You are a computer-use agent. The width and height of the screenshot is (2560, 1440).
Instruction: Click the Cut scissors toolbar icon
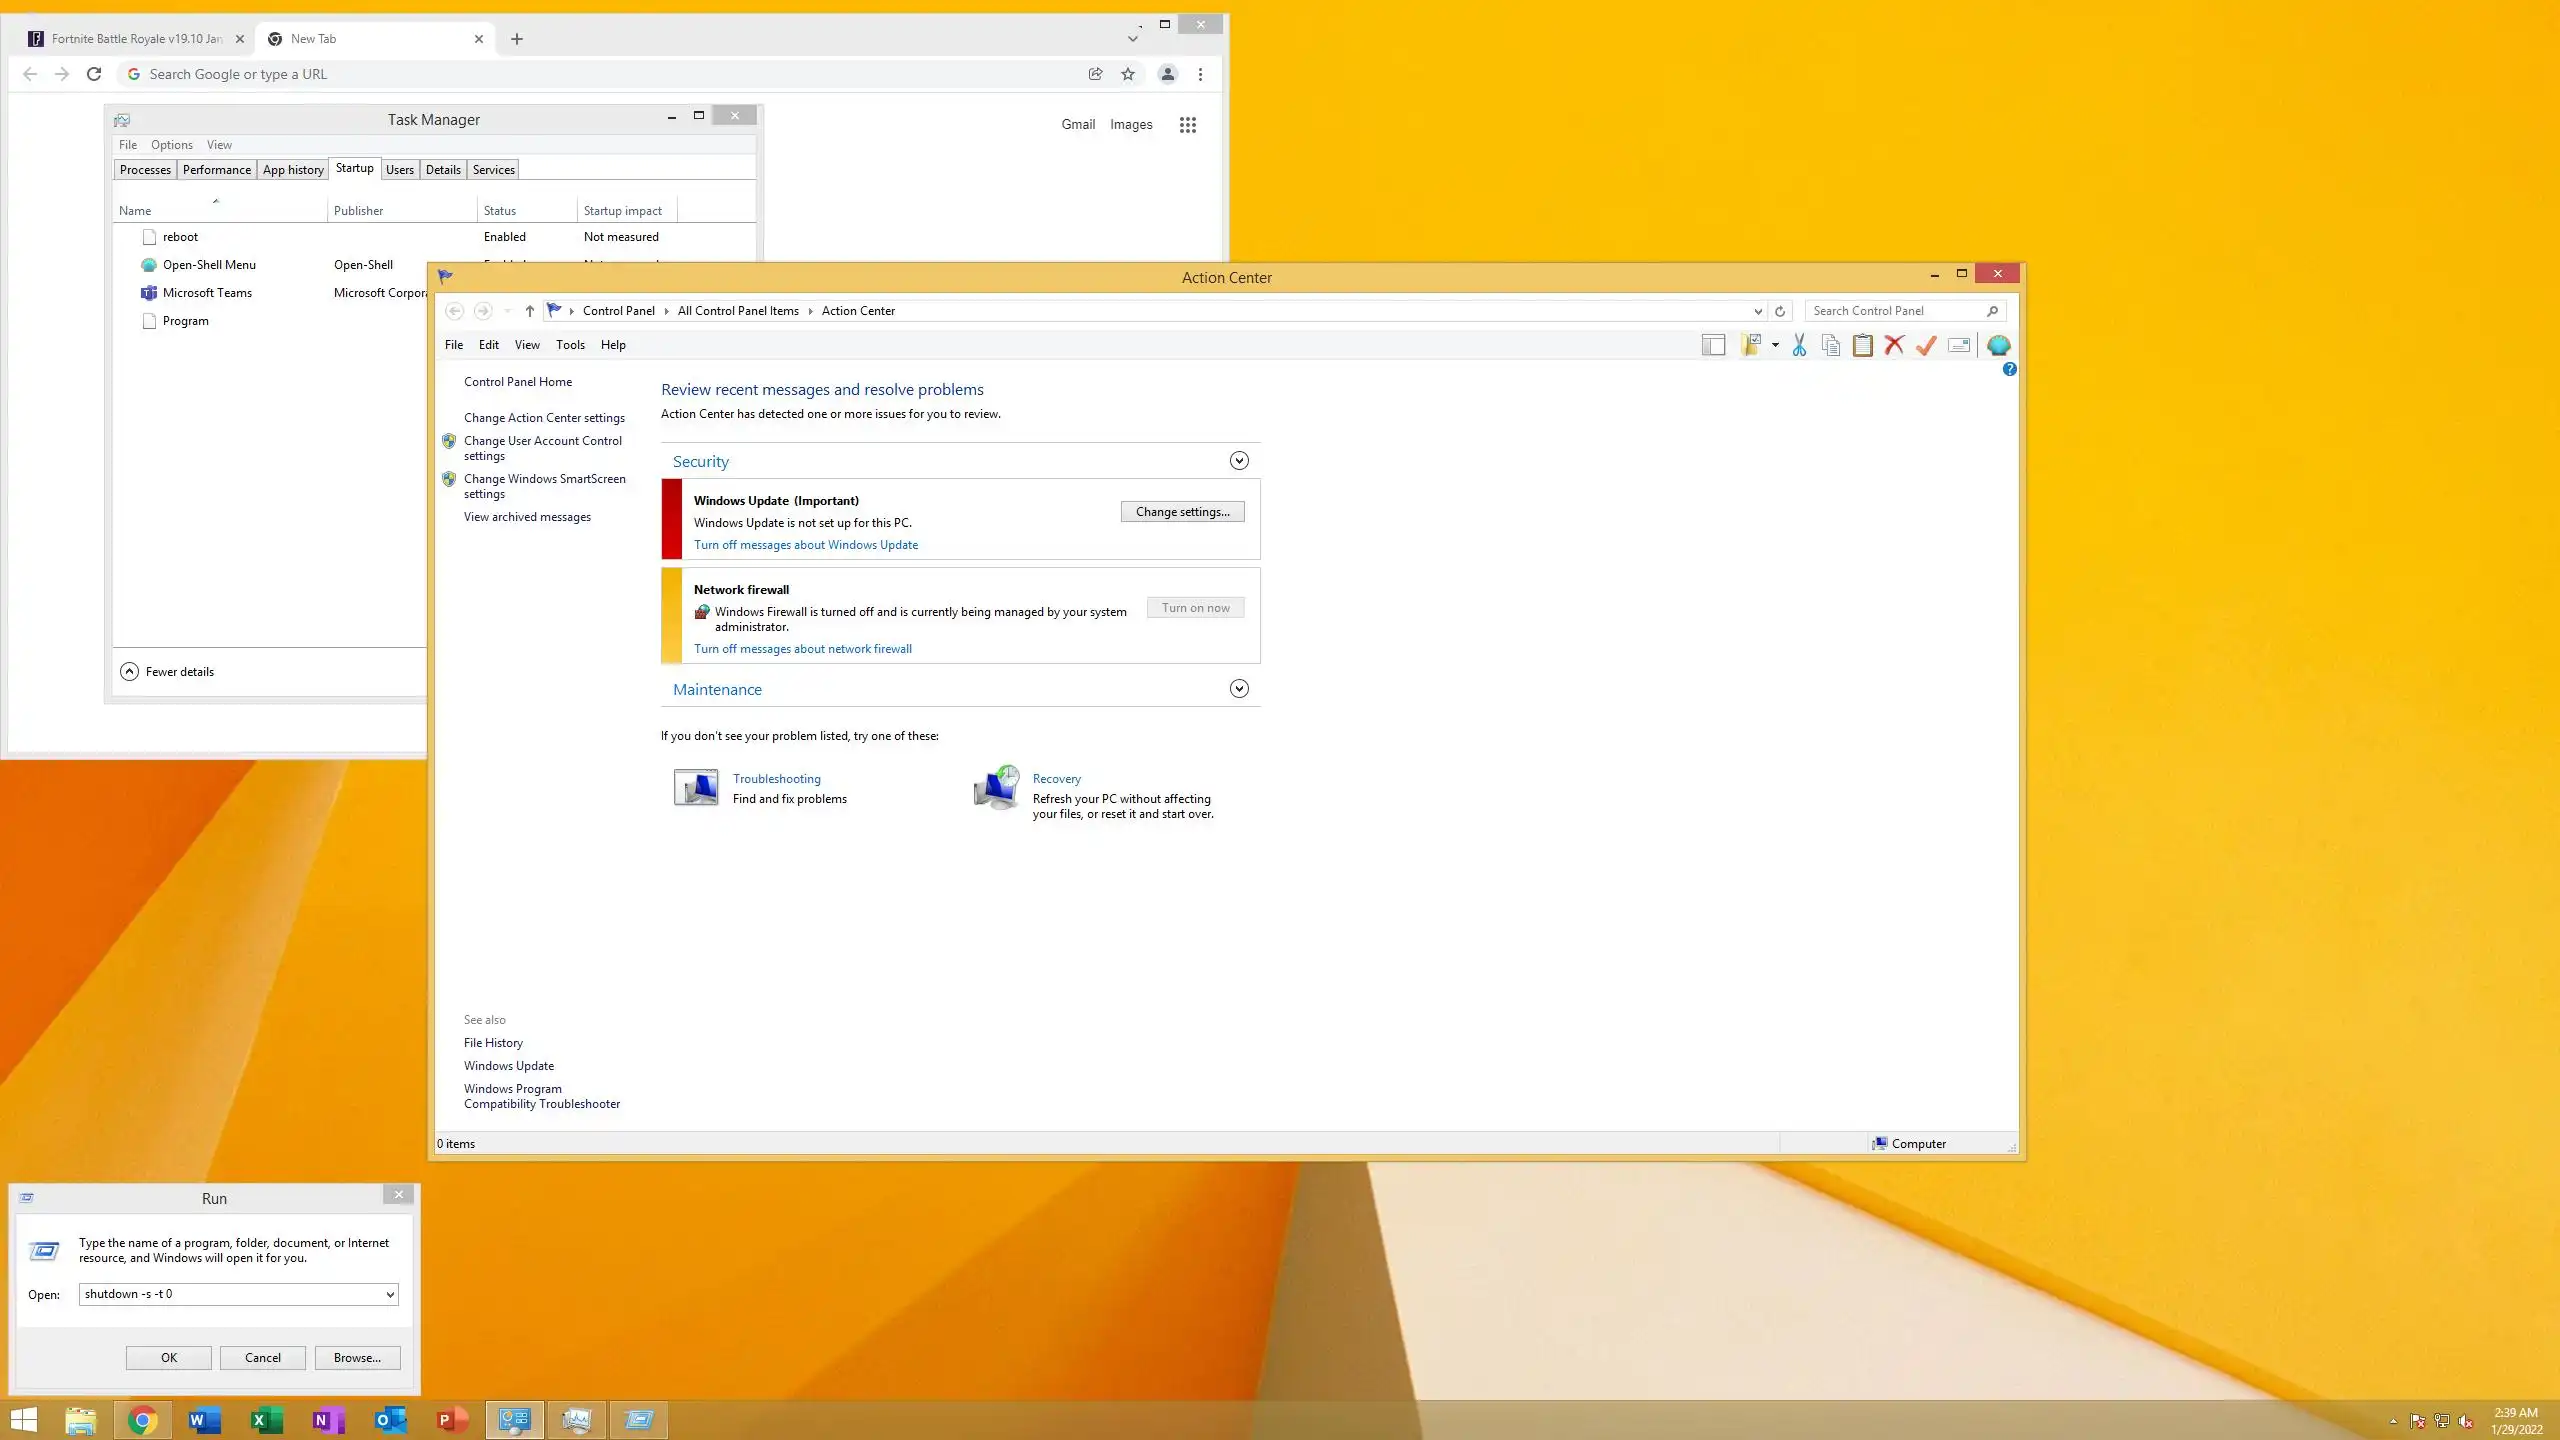tap(1799, 345)
